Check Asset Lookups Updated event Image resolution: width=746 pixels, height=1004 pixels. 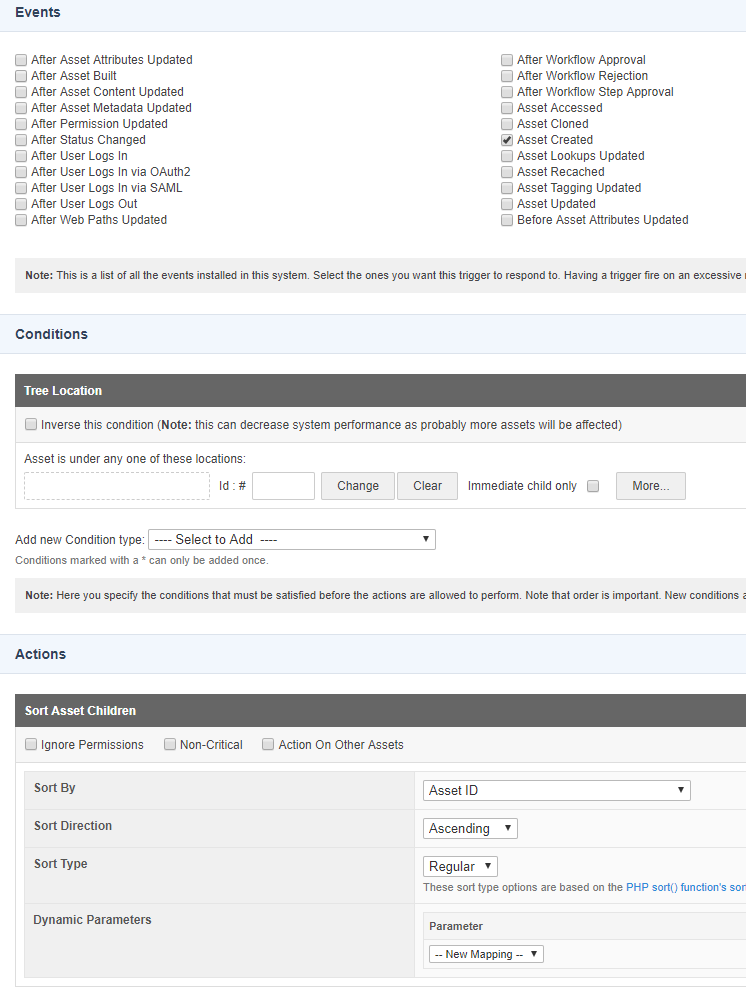coord(507,156)
